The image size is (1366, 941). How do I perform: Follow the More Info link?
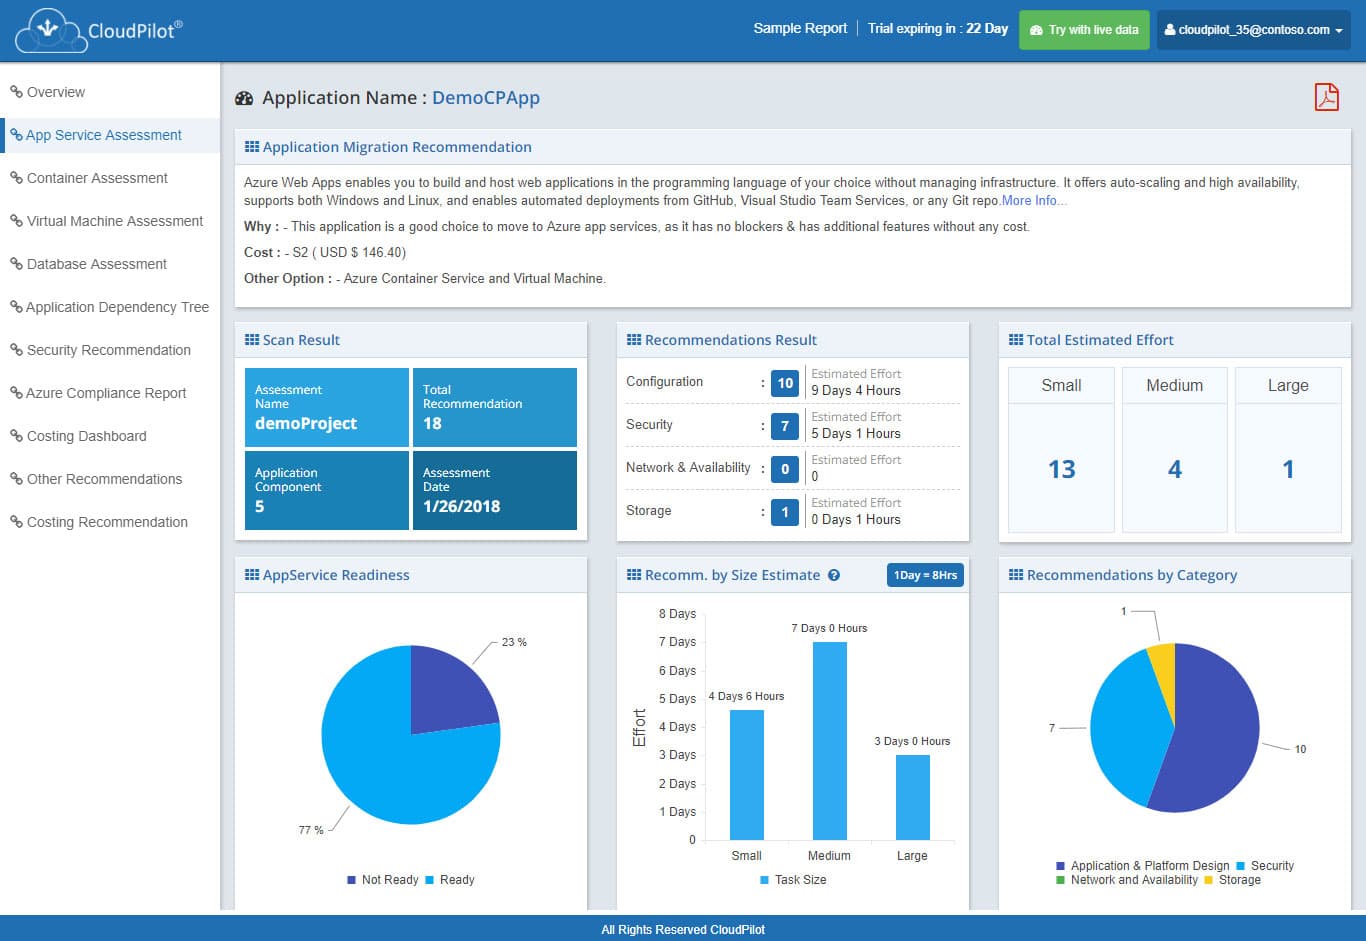[1034, 201]
